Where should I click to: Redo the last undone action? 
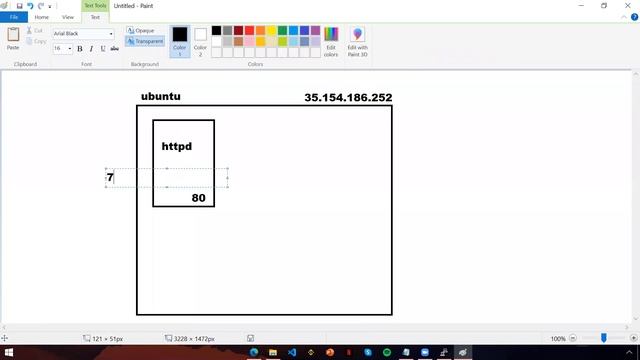[x=41, y=6]
